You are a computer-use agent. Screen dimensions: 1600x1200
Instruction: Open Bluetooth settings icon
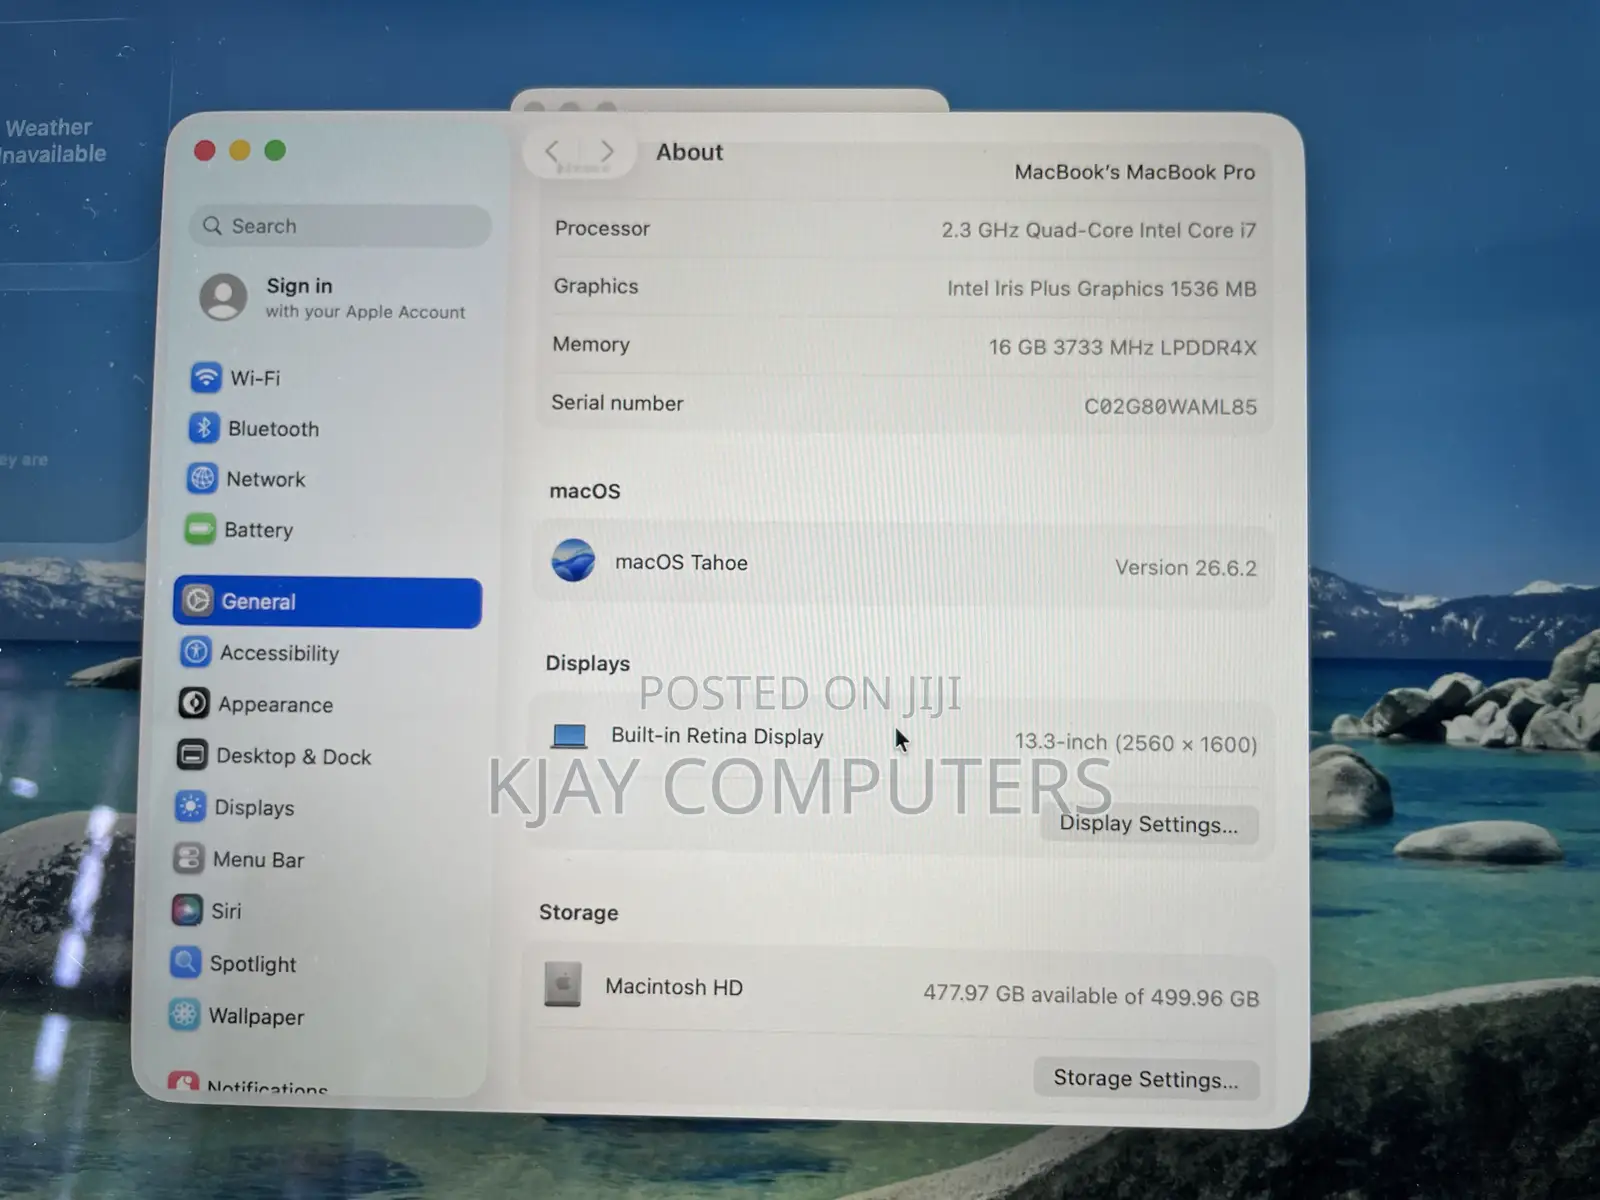(x=204, y=428)
